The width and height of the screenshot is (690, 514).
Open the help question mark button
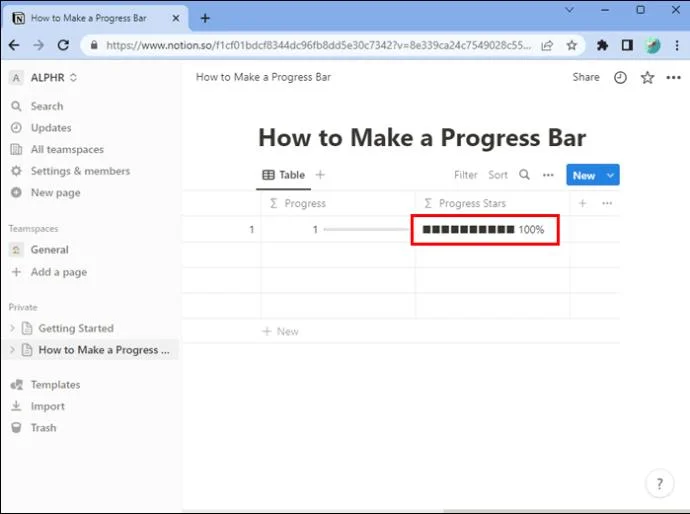click(659, 484)
